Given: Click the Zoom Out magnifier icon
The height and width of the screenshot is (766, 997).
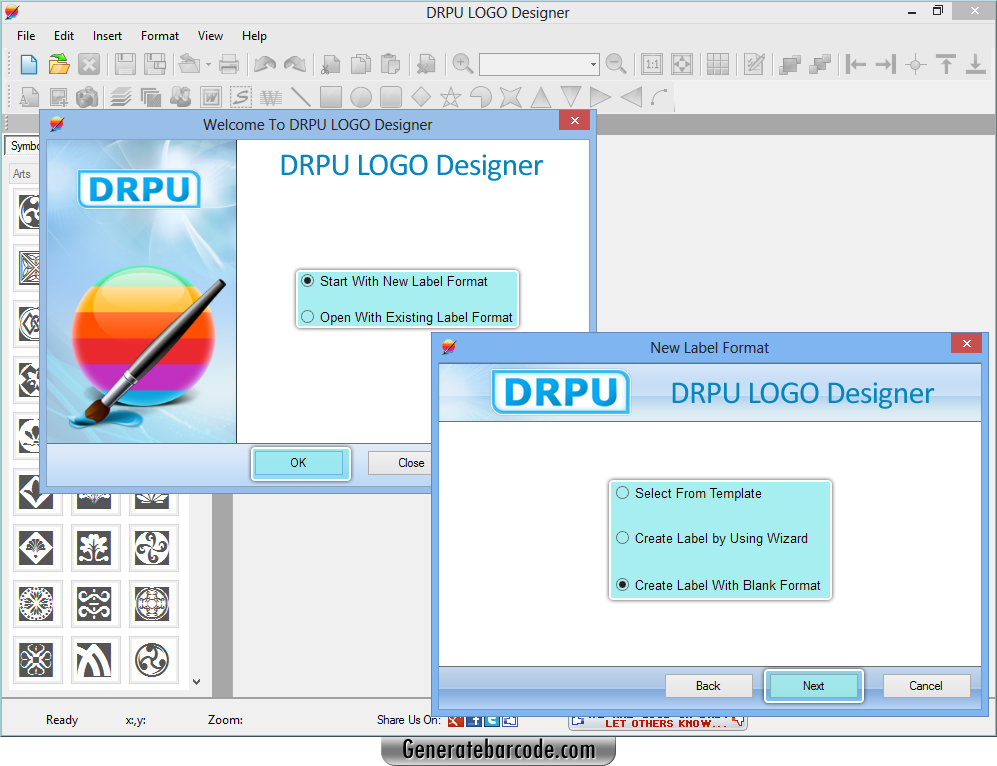Looking at the screenshot, I should coord(615,64).
